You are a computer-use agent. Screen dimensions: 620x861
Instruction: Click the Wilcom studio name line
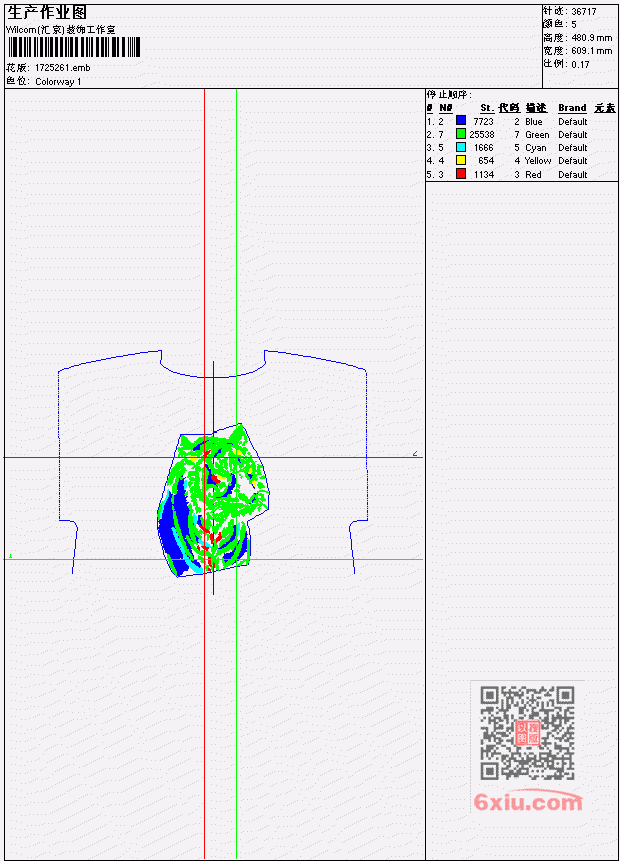coord(61,30)
